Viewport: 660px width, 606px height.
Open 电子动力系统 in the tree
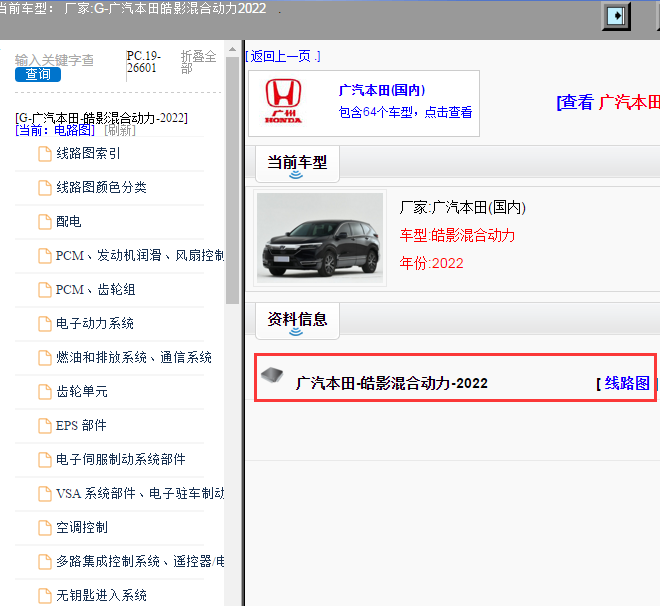95,323
